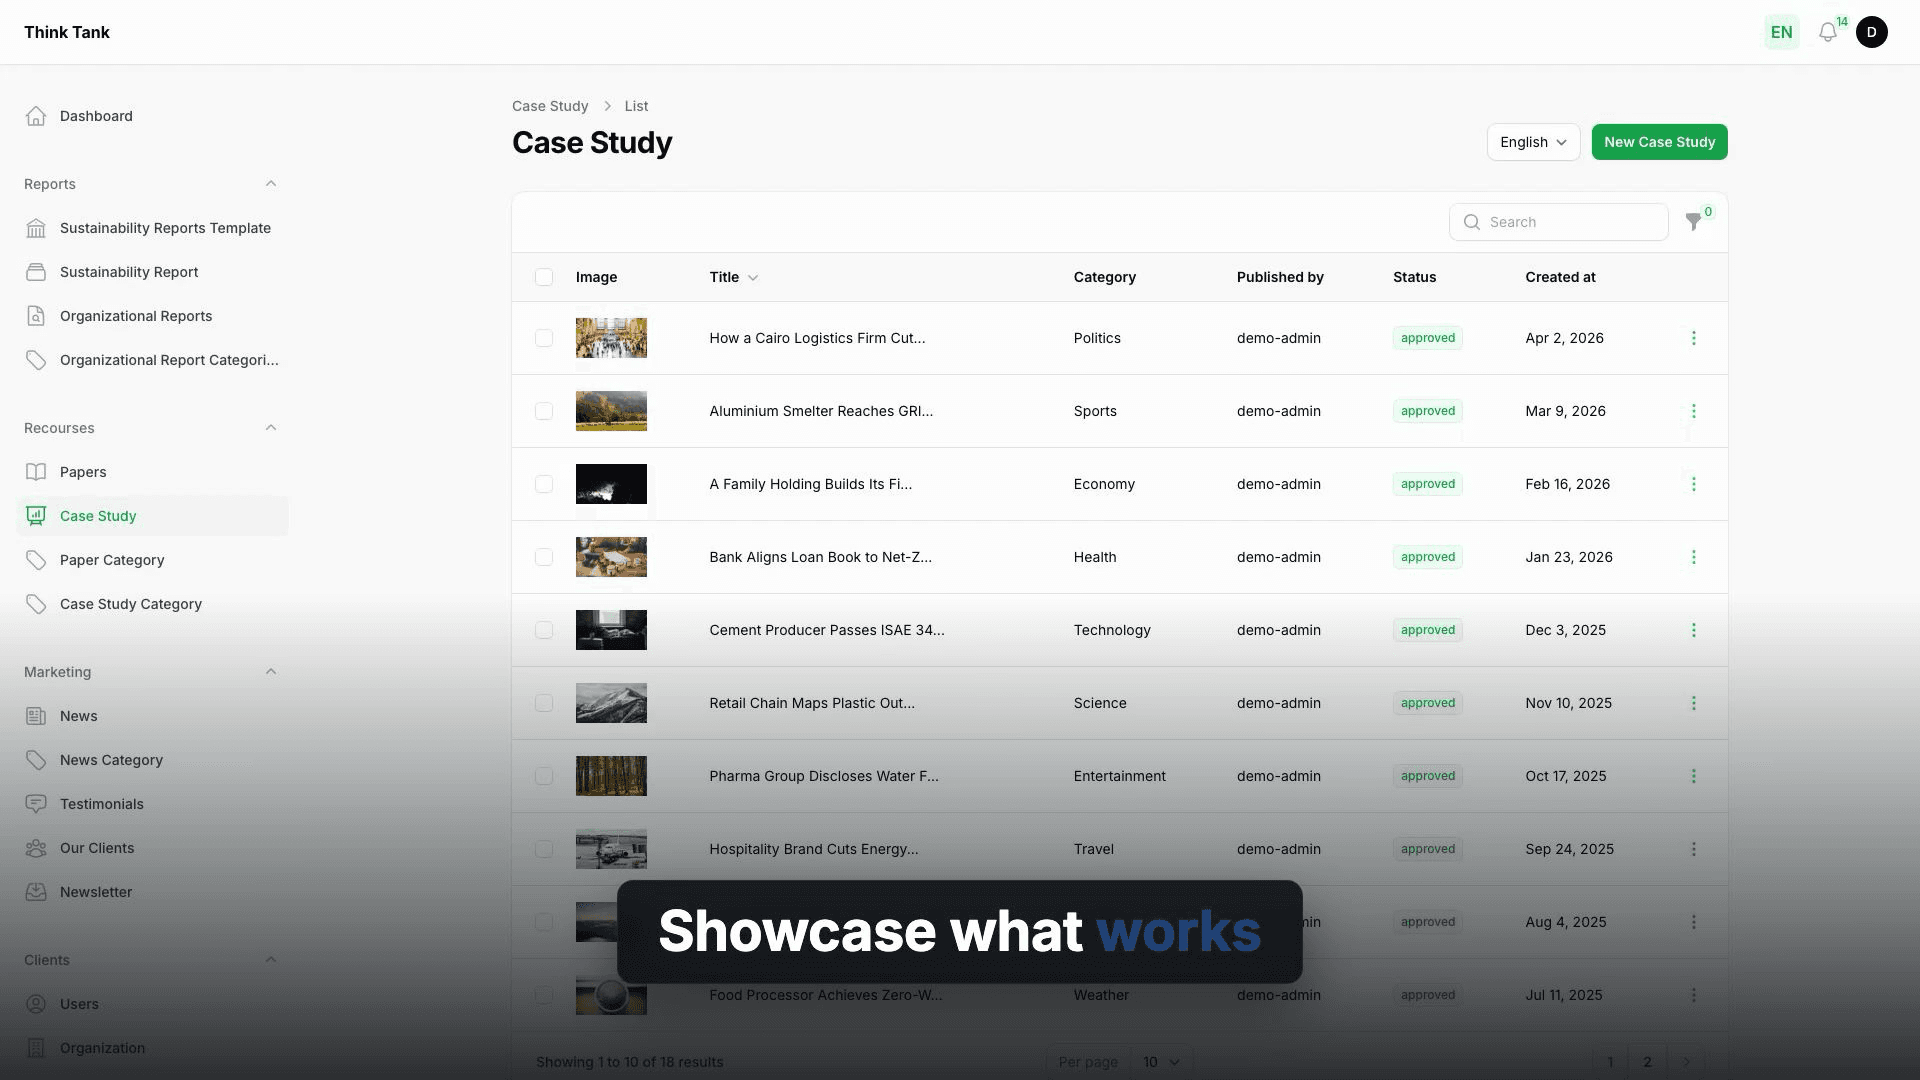Screen dimensions: 1920x1080
Task: Click the Testimonials chat icon
Action: tap(36, 804)
